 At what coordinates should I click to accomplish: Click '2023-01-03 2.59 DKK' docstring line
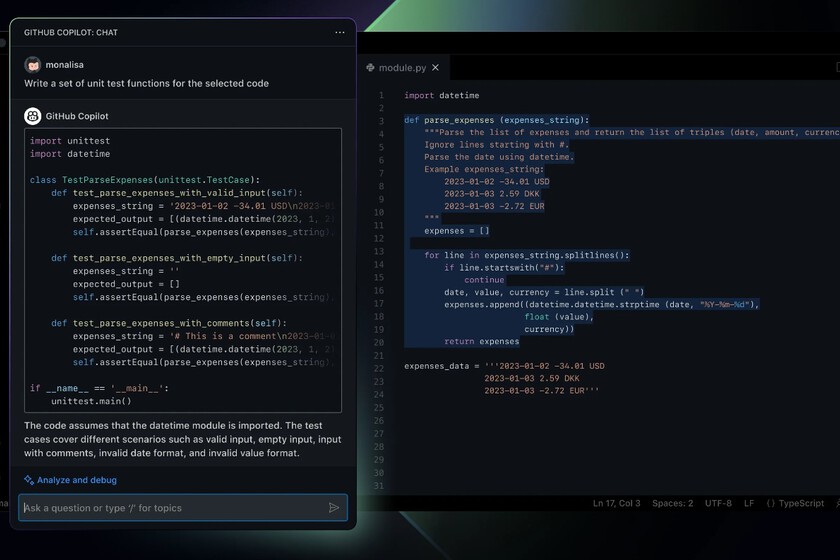click(x=492, y=194)
